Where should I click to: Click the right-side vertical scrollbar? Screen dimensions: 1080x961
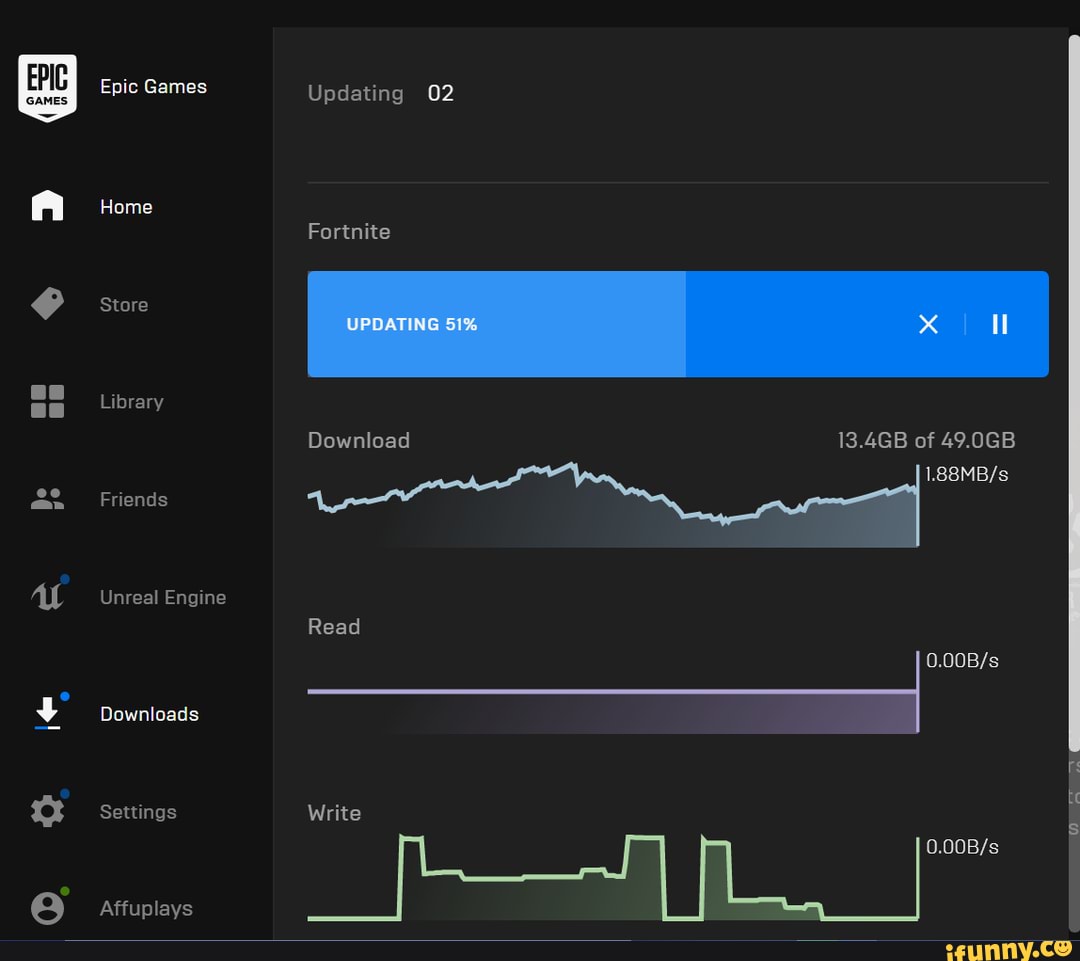click(1074, 400)
